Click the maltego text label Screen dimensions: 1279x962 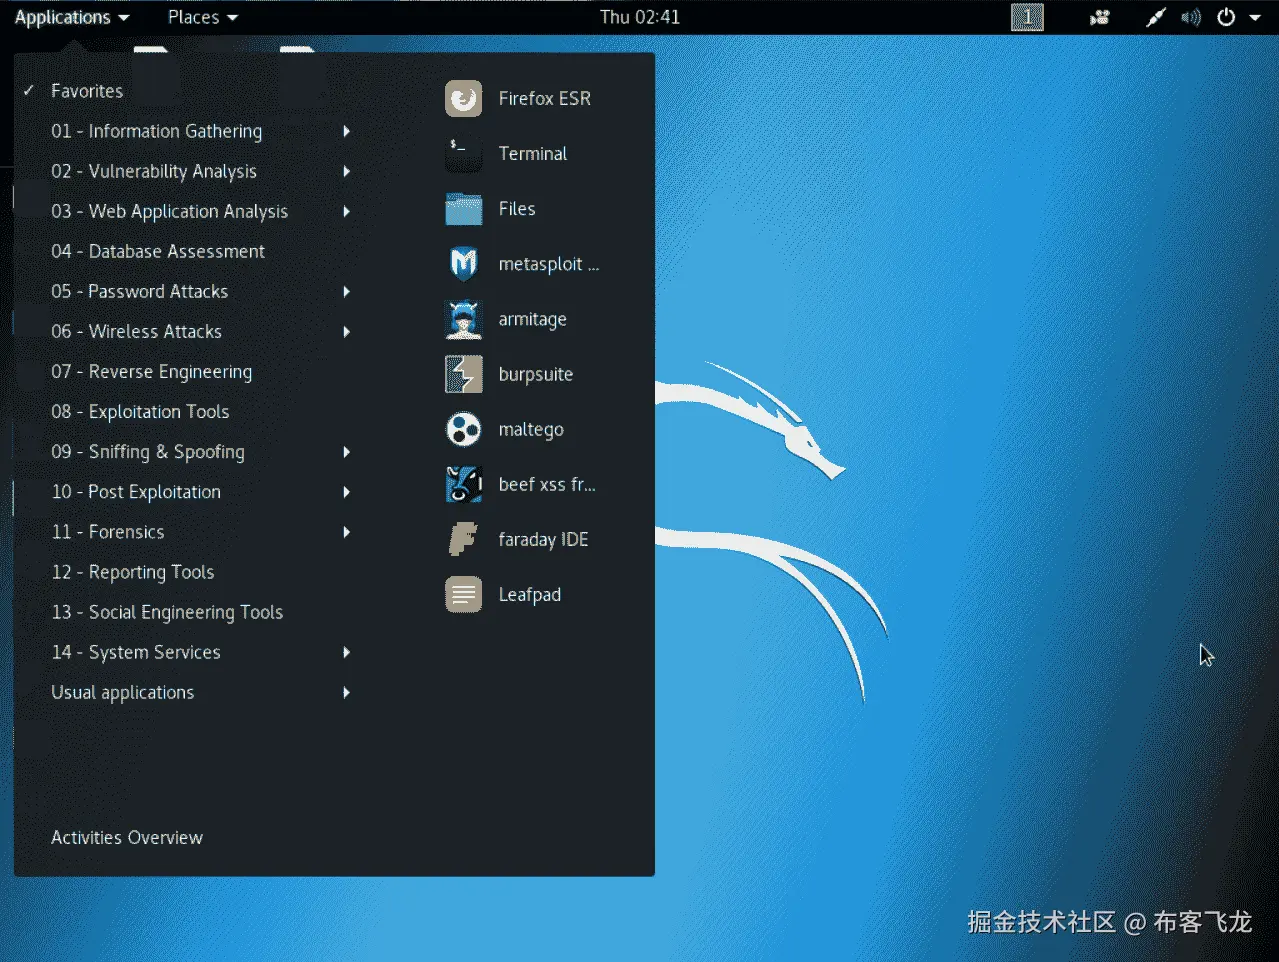tap(531, 430)
